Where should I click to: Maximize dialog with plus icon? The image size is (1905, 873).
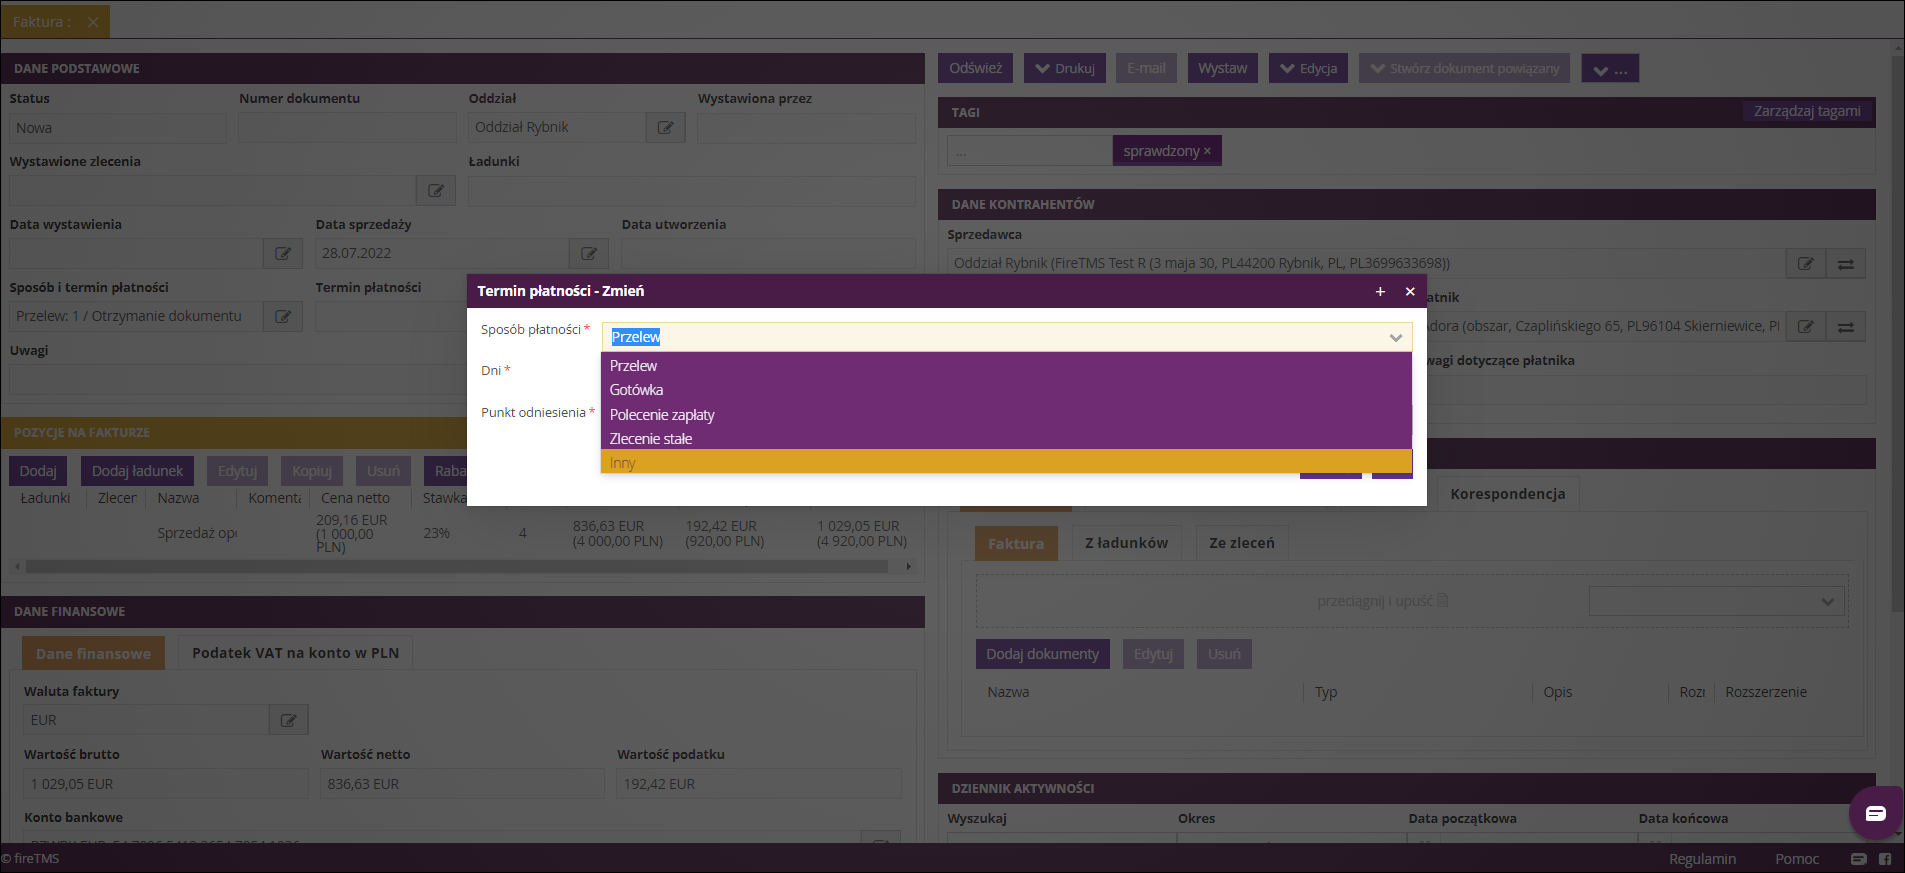1380,291
